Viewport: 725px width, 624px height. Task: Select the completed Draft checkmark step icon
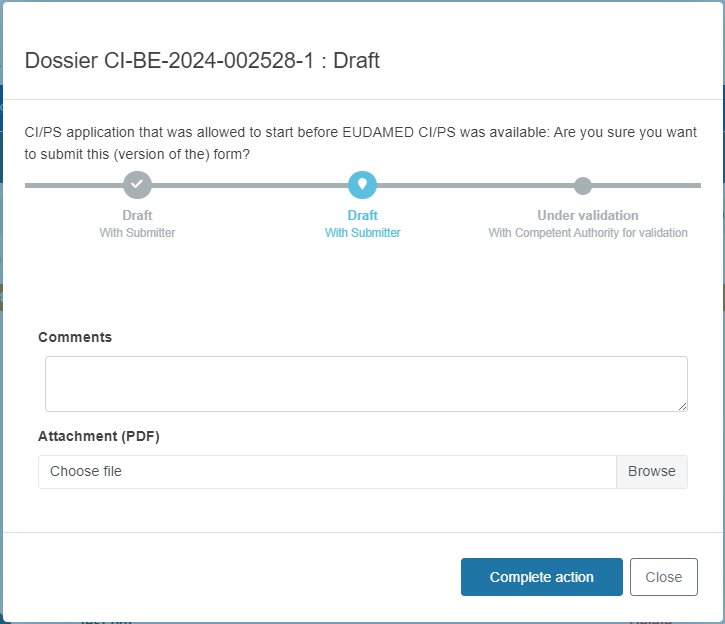click(137, 185)
